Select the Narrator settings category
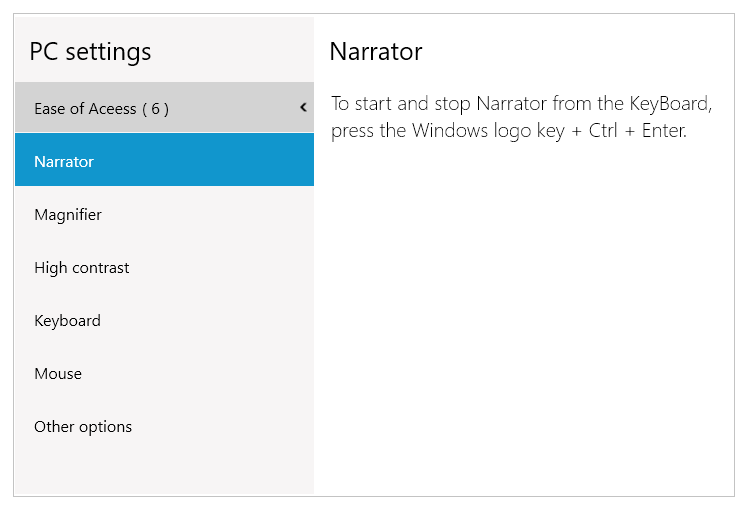This screenshot has width=746, height=505. 64,161
